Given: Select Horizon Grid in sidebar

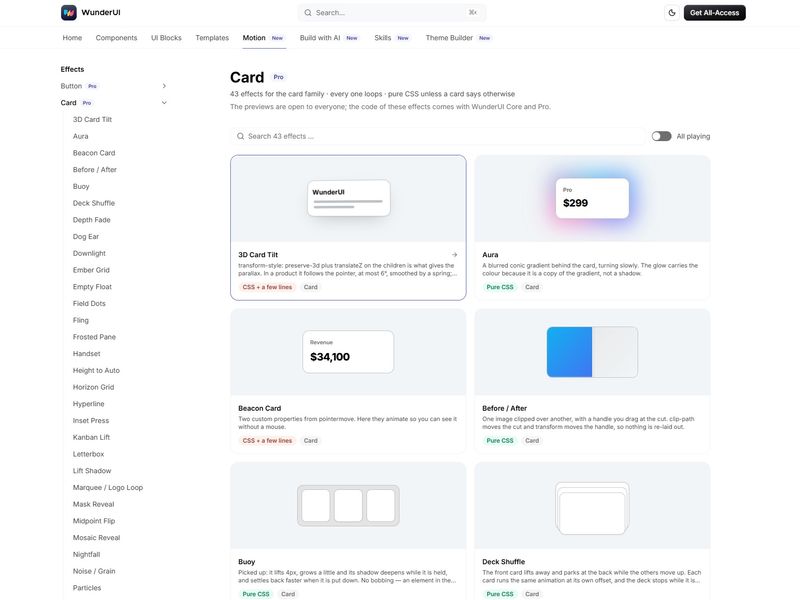Looking at the screenshot, I should pos(93,387).
